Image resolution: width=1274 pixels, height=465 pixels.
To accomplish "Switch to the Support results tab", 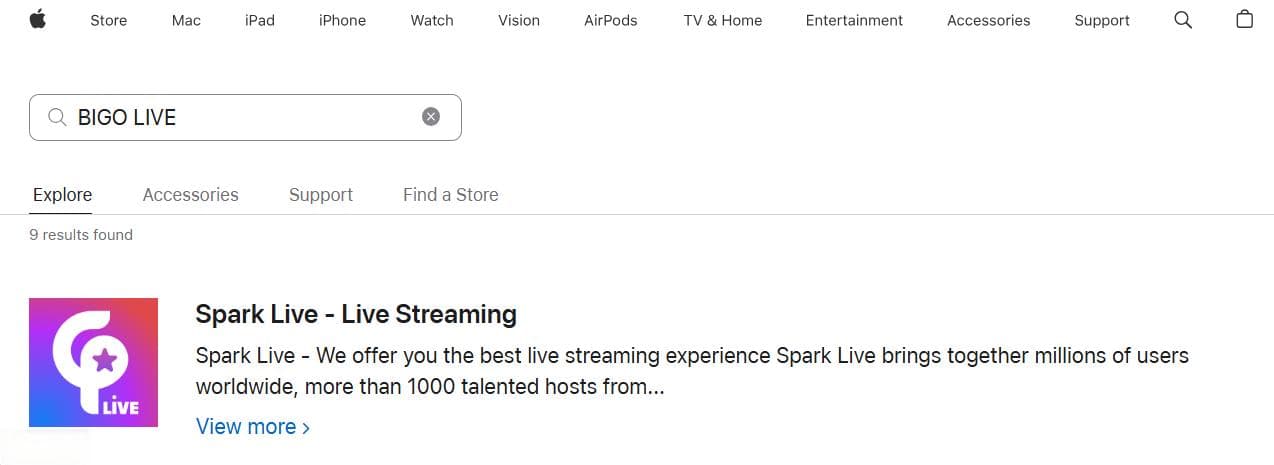I will point(321,195).
